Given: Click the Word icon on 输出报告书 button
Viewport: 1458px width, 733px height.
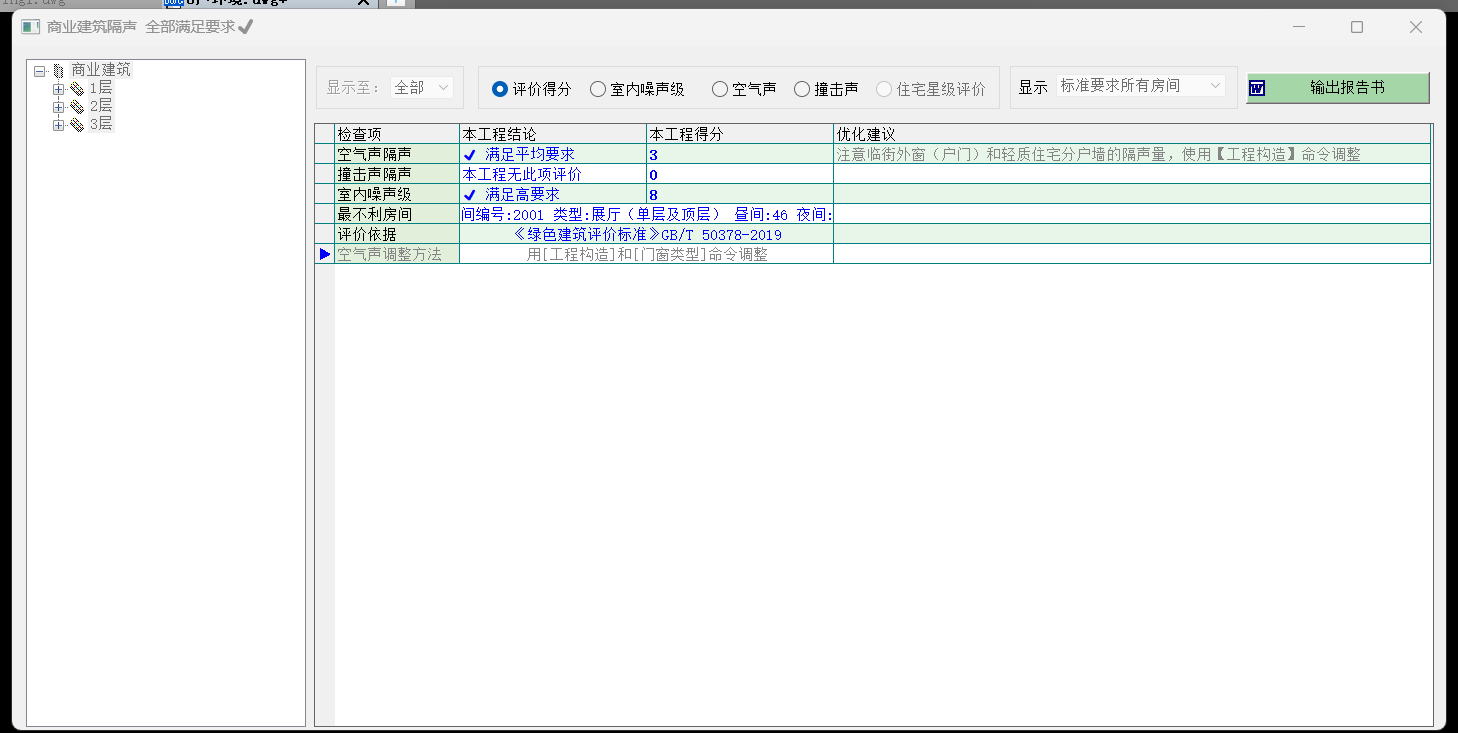Looking at the screenshot, I should click(1257, 88).
